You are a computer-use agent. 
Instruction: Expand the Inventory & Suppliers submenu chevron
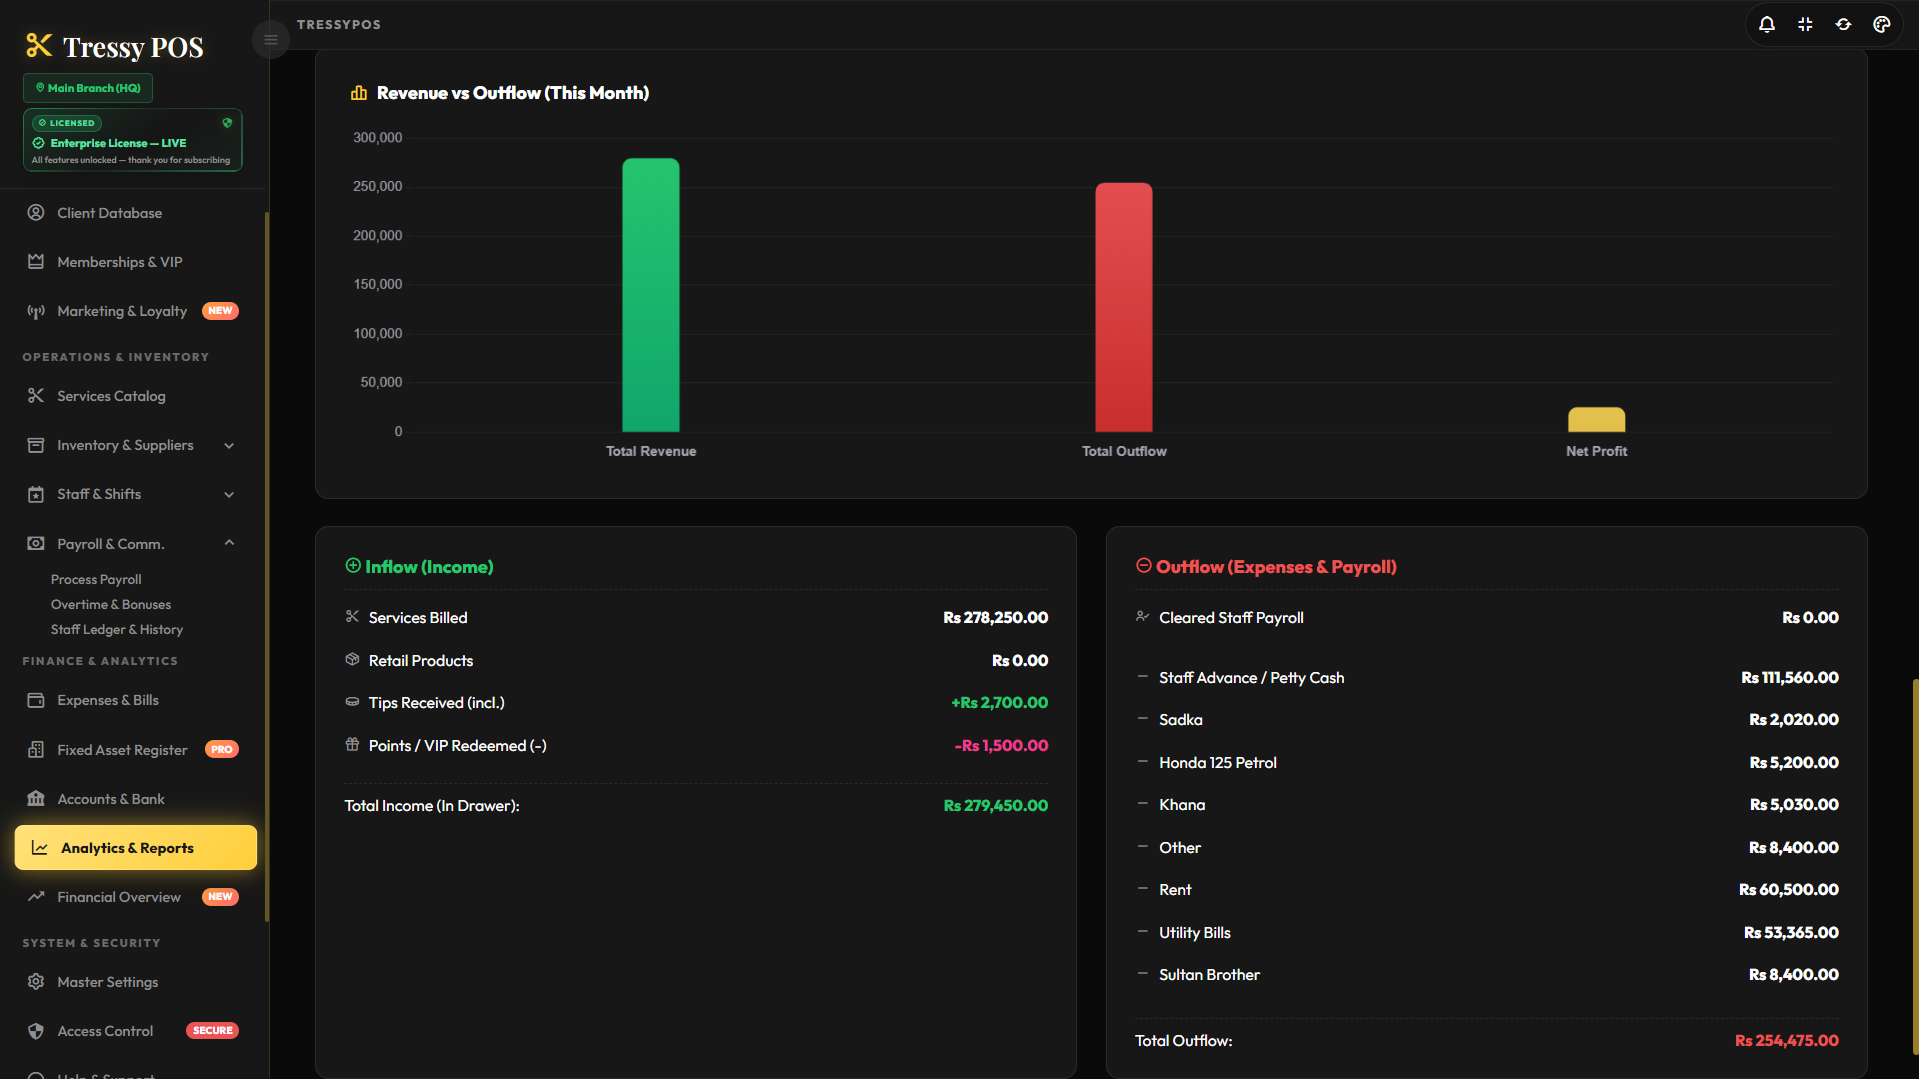pyautogui.click(x=229, y=446)
